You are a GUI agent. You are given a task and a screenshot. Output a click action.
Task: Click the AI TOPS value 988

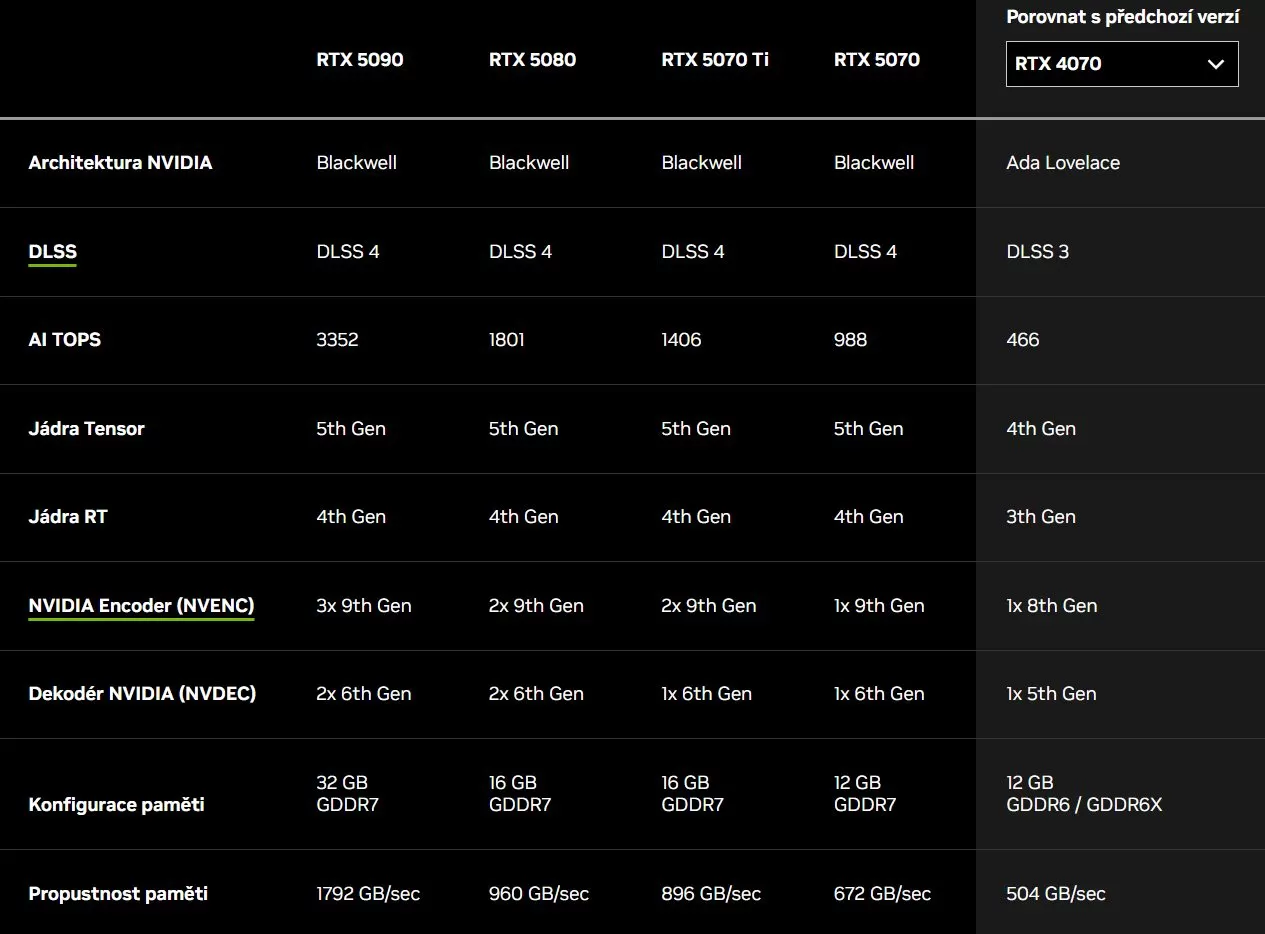click(850, 340)
